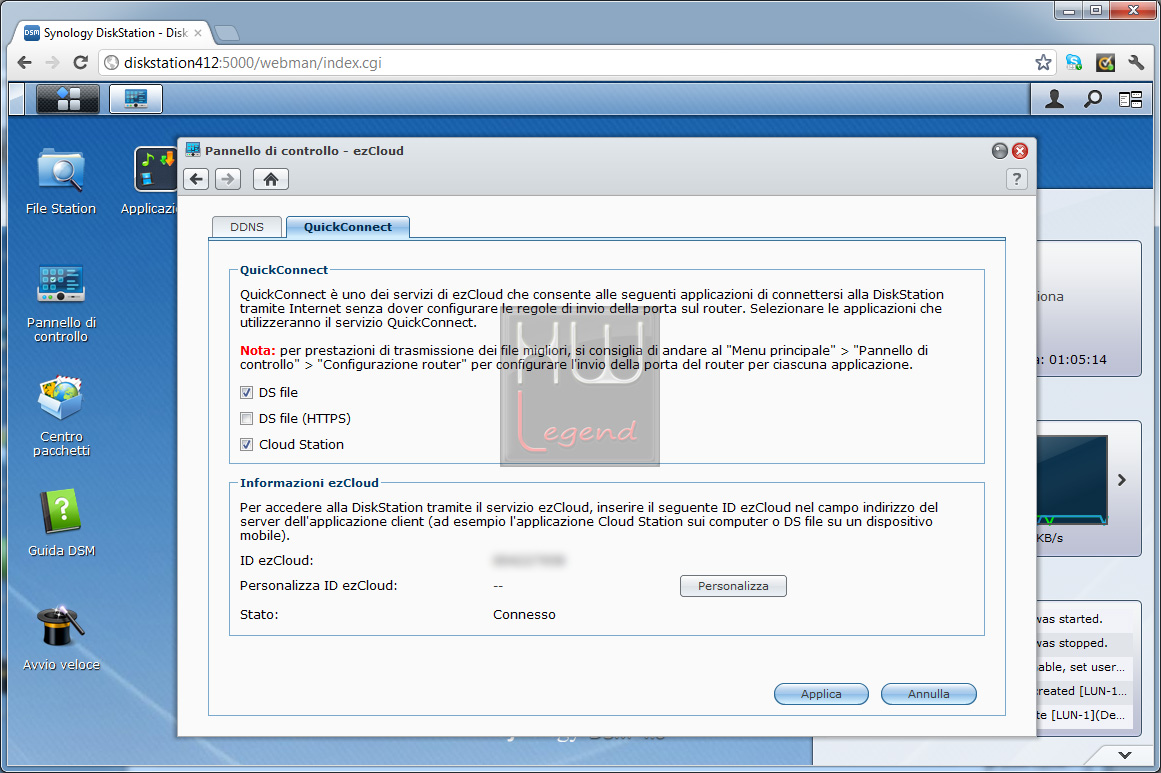Click the resource monitor graph thumbnail
Viewport: 1161px width, 773px height.
click(1072, 480)
